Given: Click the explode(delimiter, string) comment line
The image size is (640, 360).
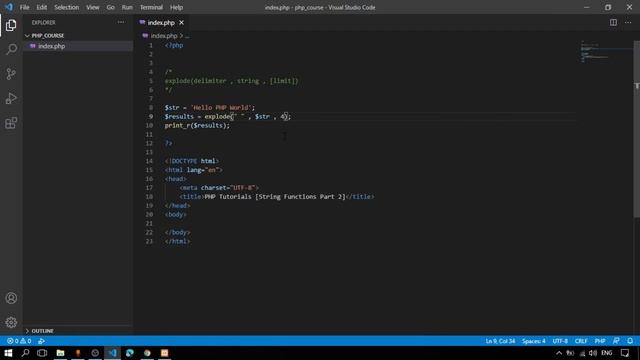Looking at the screenshot, I should (231, 81).
